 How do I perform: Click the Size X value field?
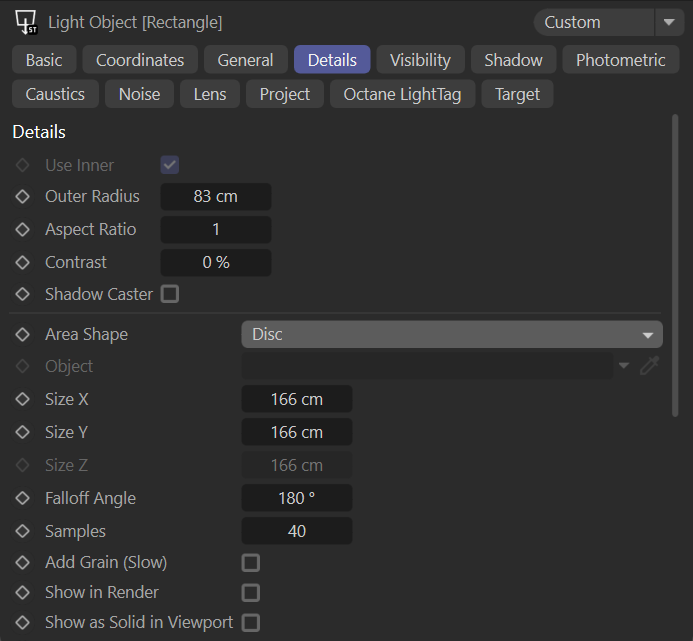tap(297, 400)
